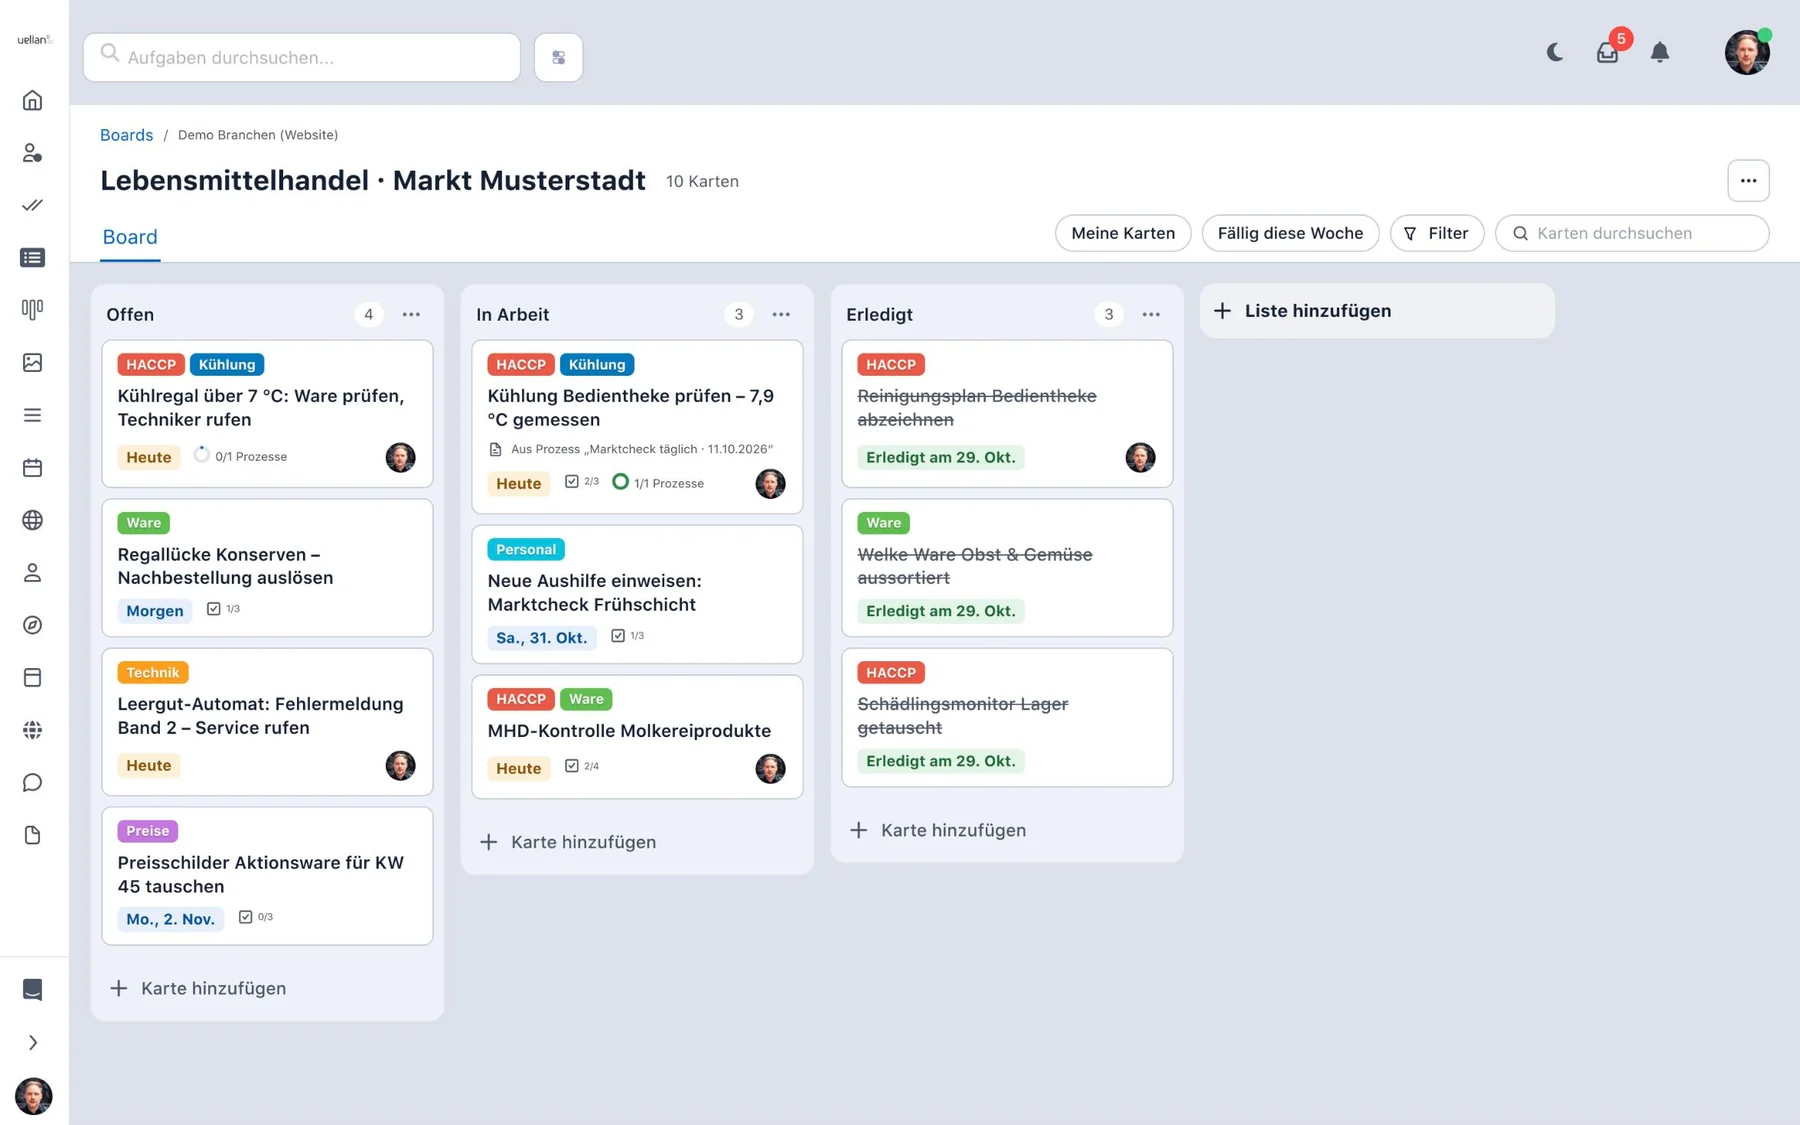Click the filter settings icon beside the search bar

coord(558,57)
